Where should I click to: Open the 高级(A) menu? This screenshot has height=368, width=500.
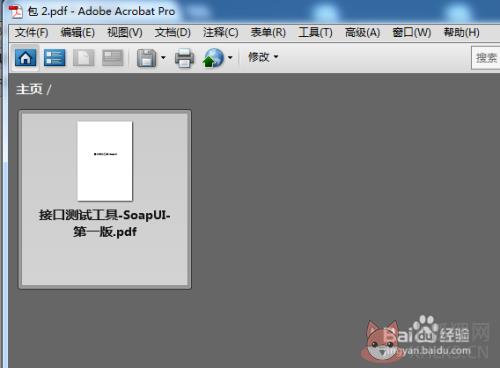pyautogui.click(x=362, y=32)
